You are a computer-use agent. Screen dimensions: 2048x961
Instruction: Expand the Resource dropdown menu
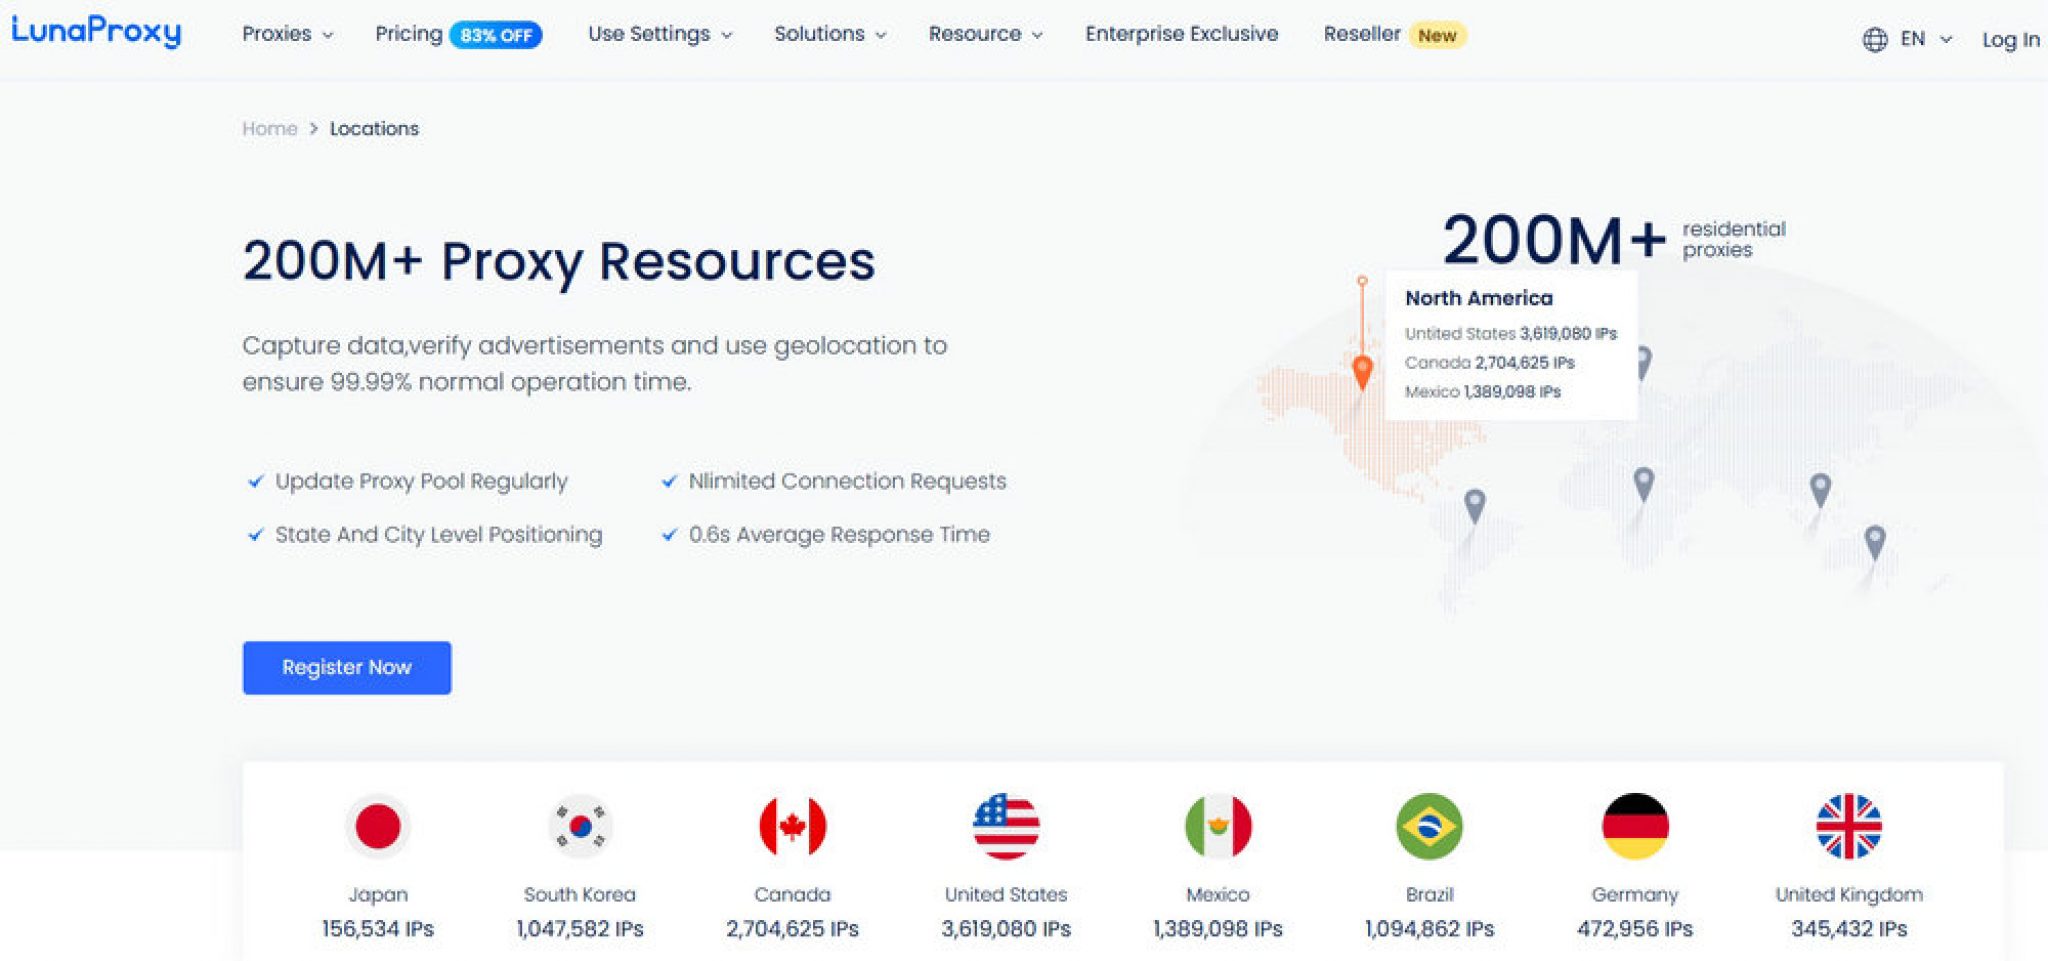[x=984, y=33]
